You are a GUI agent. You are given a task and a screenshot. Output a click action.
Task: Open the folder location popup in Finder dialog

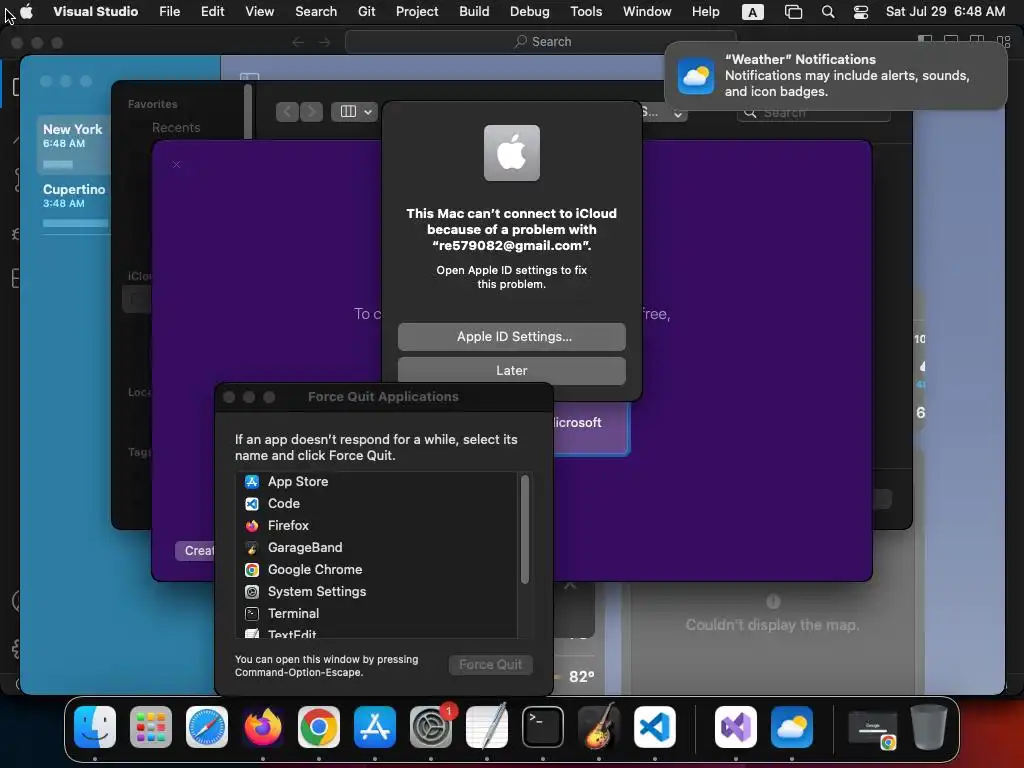[x=663, y=112]
